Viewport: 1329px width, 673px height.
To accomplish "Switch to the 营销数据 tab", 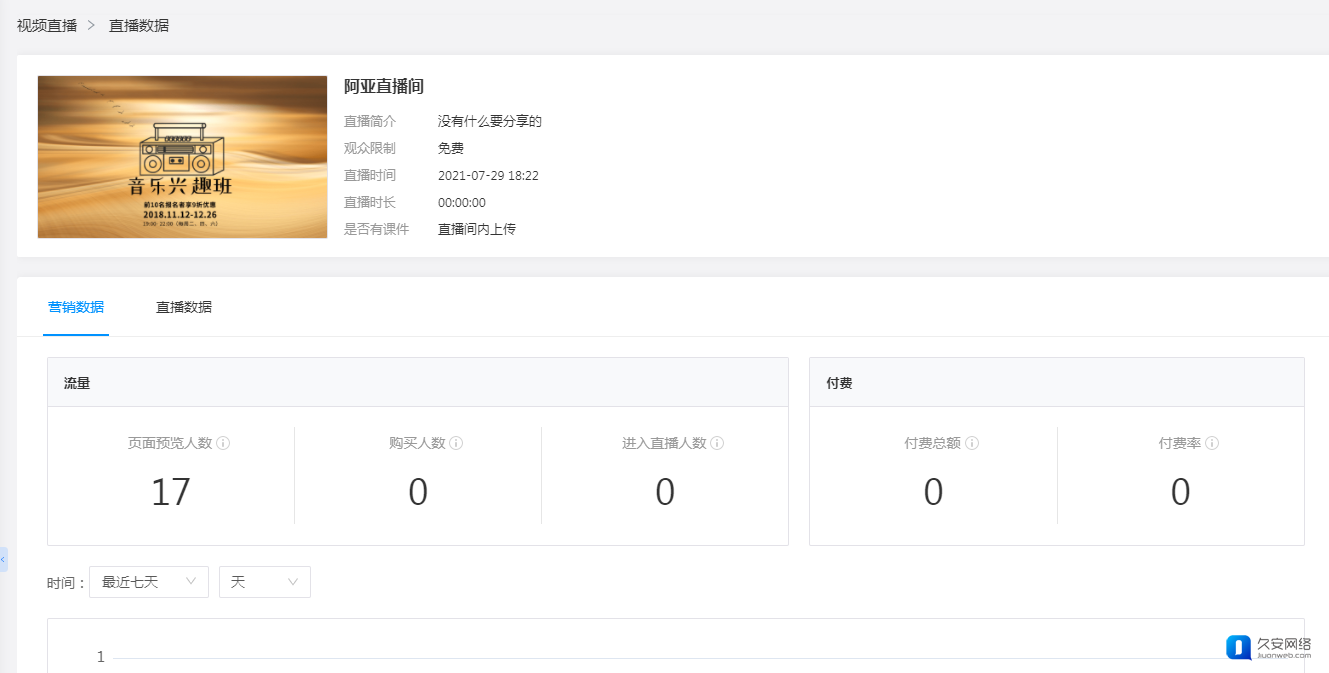I will [x=76, y=307].
